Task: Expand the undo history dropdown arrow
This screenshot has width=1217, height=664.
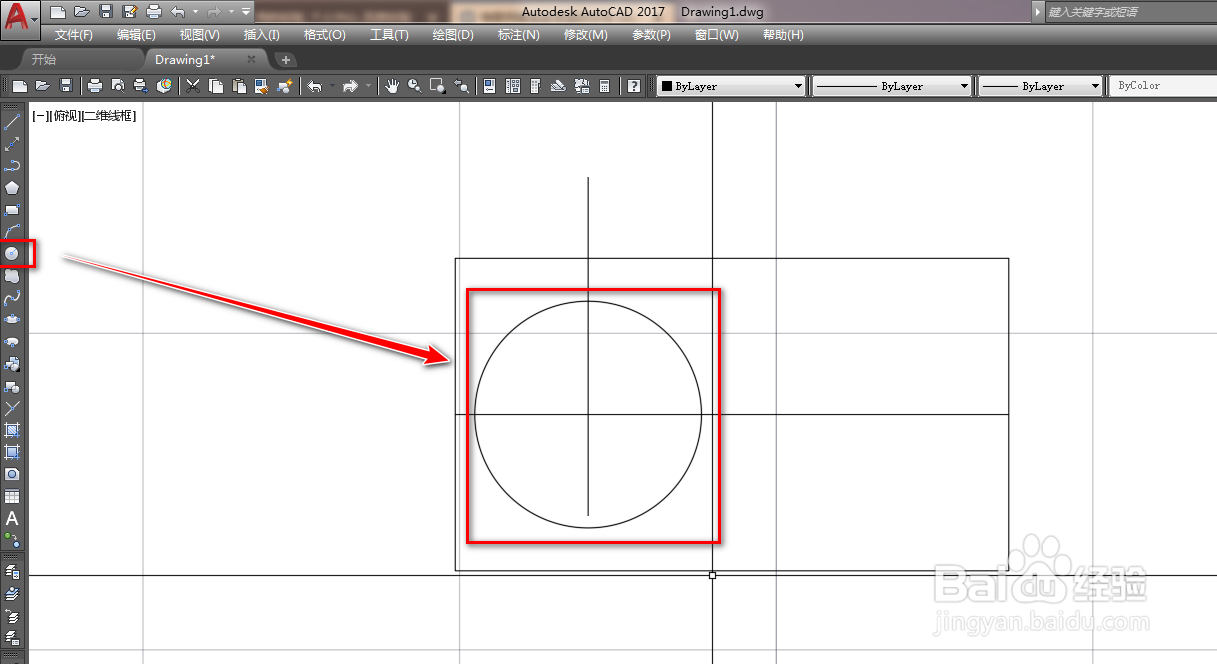Action: point(195,12)
